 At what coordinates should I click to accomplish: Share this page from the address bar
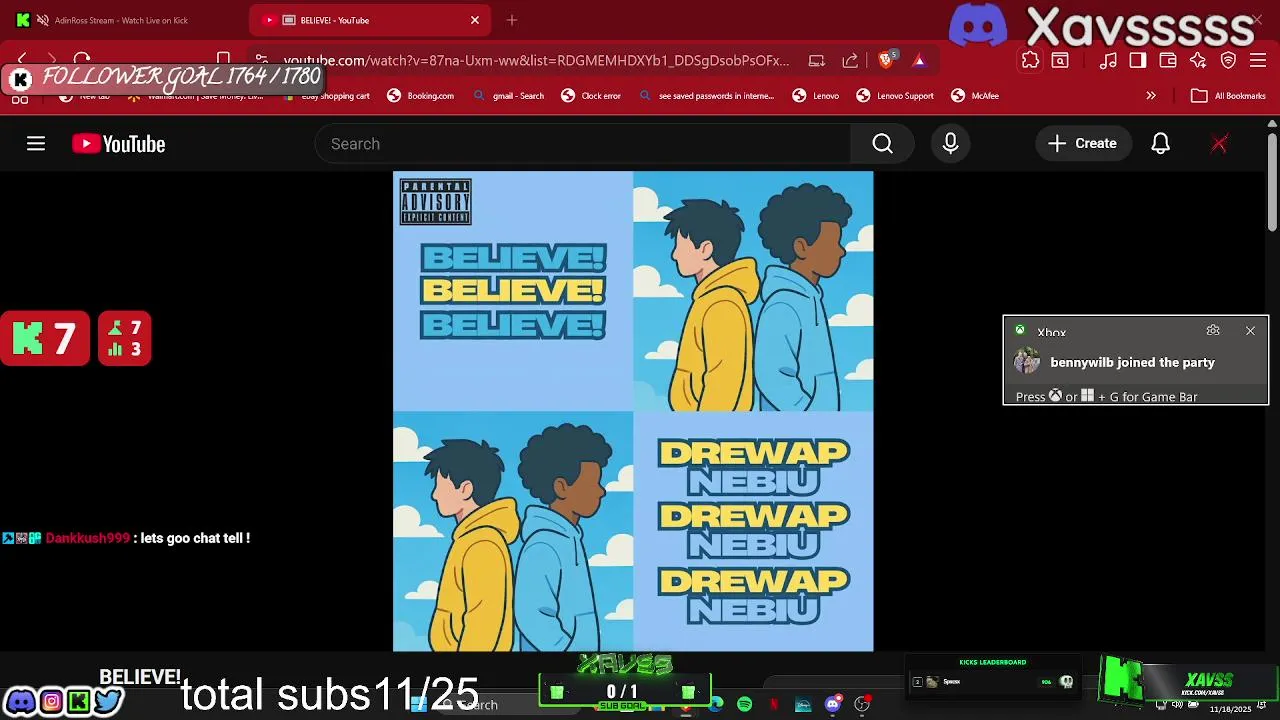click(x=850, y=60)
